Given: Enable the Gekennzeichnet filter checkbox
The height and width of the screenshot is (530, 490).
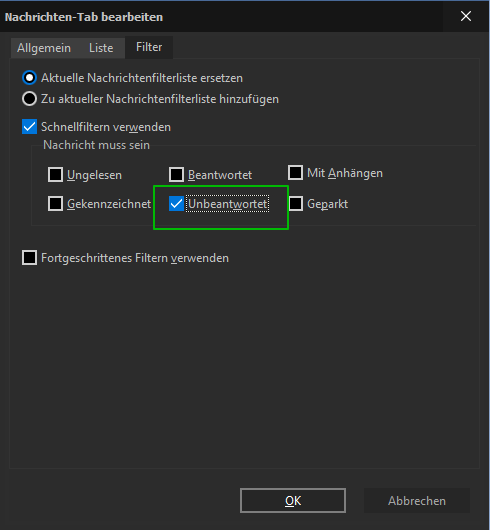Looking at the screenshot, I should pos(55,203).
